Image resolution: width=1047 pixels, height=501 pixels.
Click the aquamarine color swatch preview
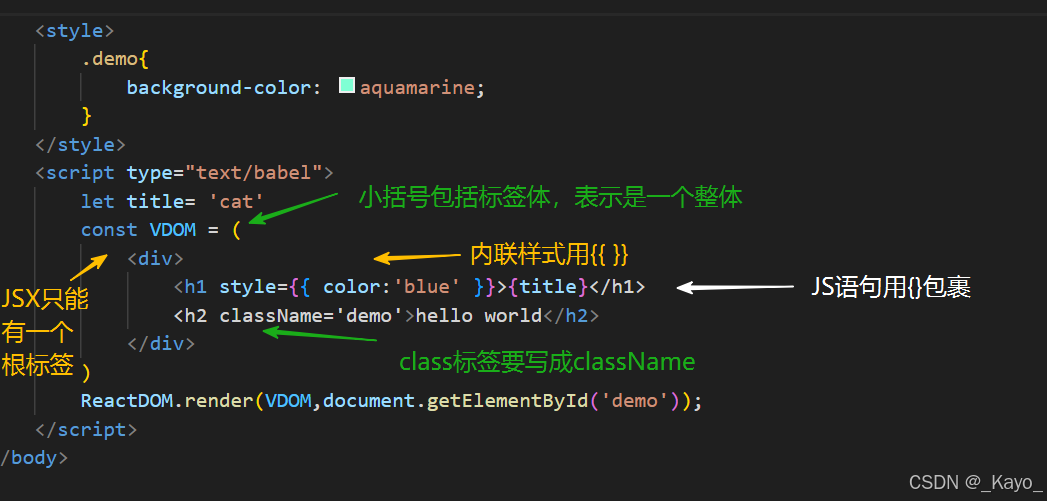pos(347,86)
